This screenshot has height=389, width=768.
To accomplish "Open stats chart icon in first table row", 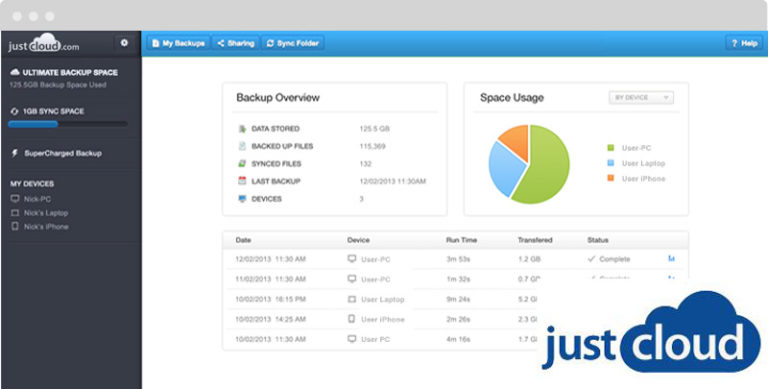I will tap(672, 258).
